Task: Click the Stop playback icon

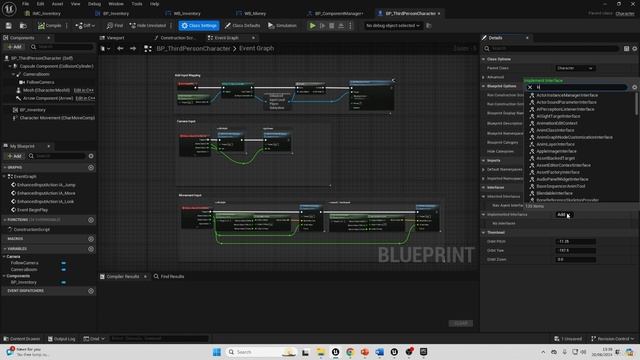Action: 331,25
